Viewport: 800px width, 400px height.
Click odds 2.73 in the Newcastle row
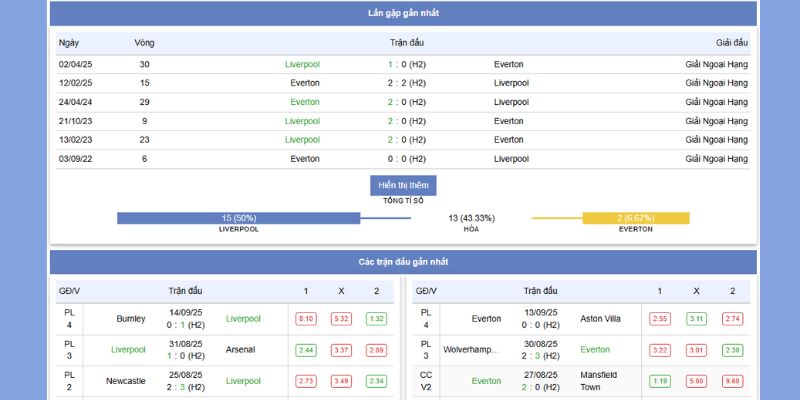306,381
